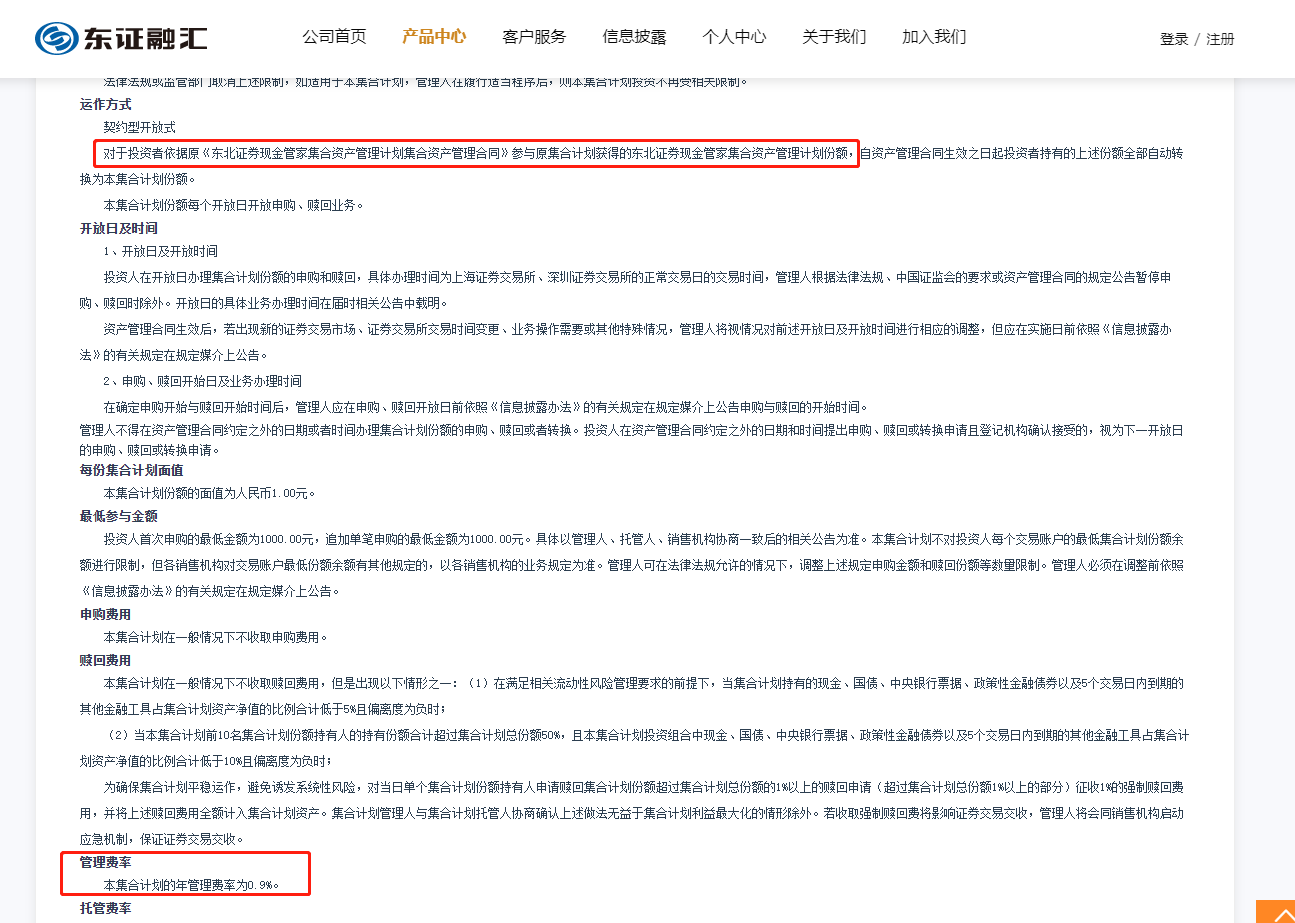Click the 管理费率 heading in red box
Image resolution: width=1295 pixels, height=923 pixels.
pos(106,862)
